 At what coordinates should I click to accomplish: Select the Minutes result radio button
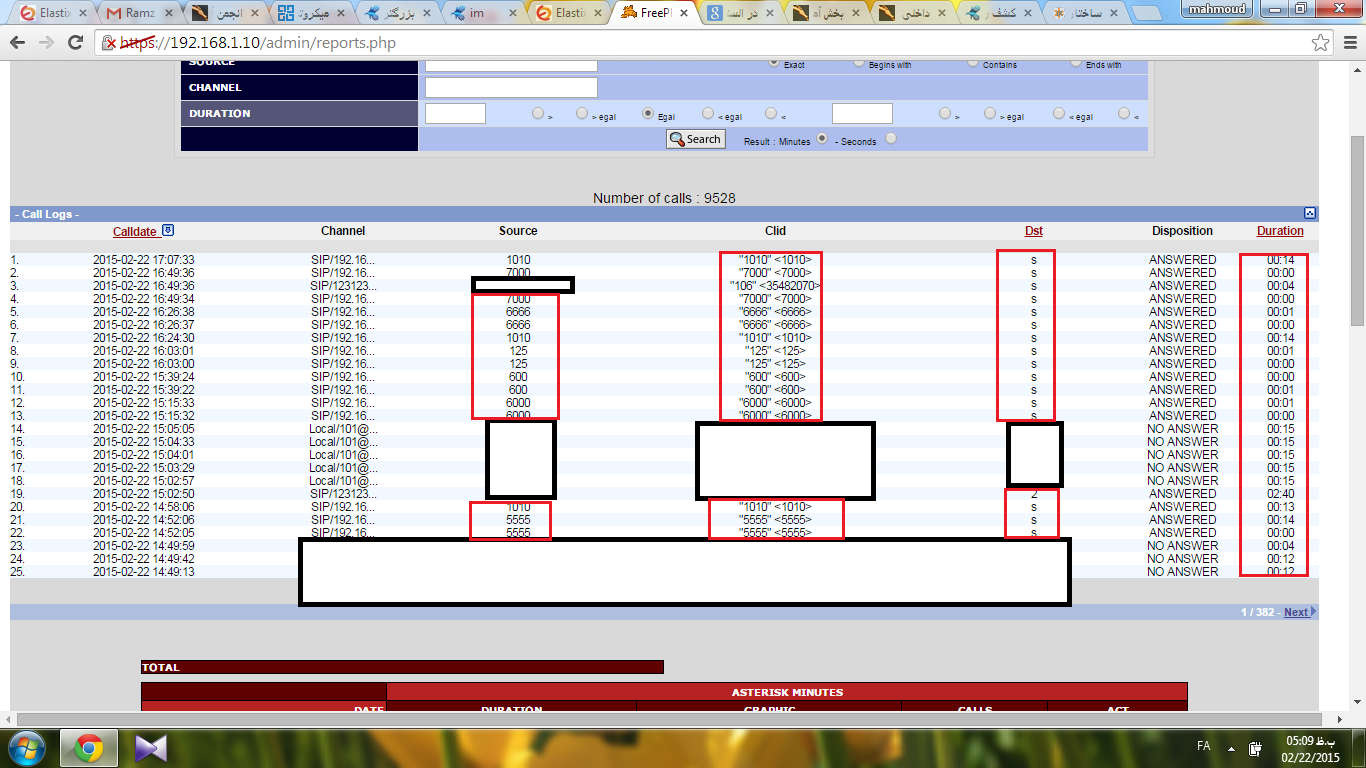tap(822, 139)
